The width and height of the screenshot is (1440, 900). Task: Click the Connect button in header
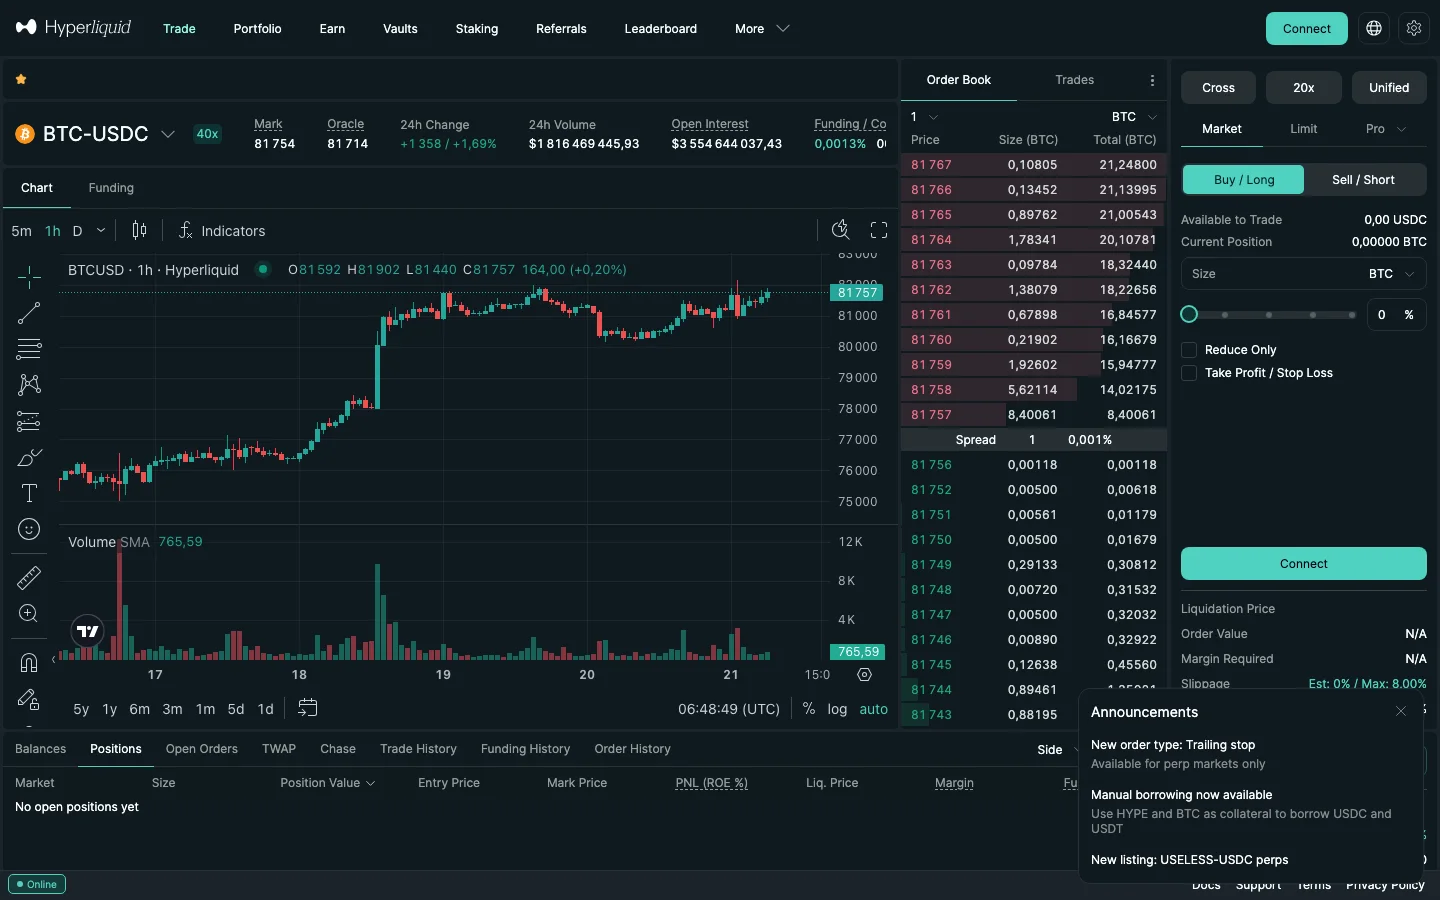(1306, 28)
